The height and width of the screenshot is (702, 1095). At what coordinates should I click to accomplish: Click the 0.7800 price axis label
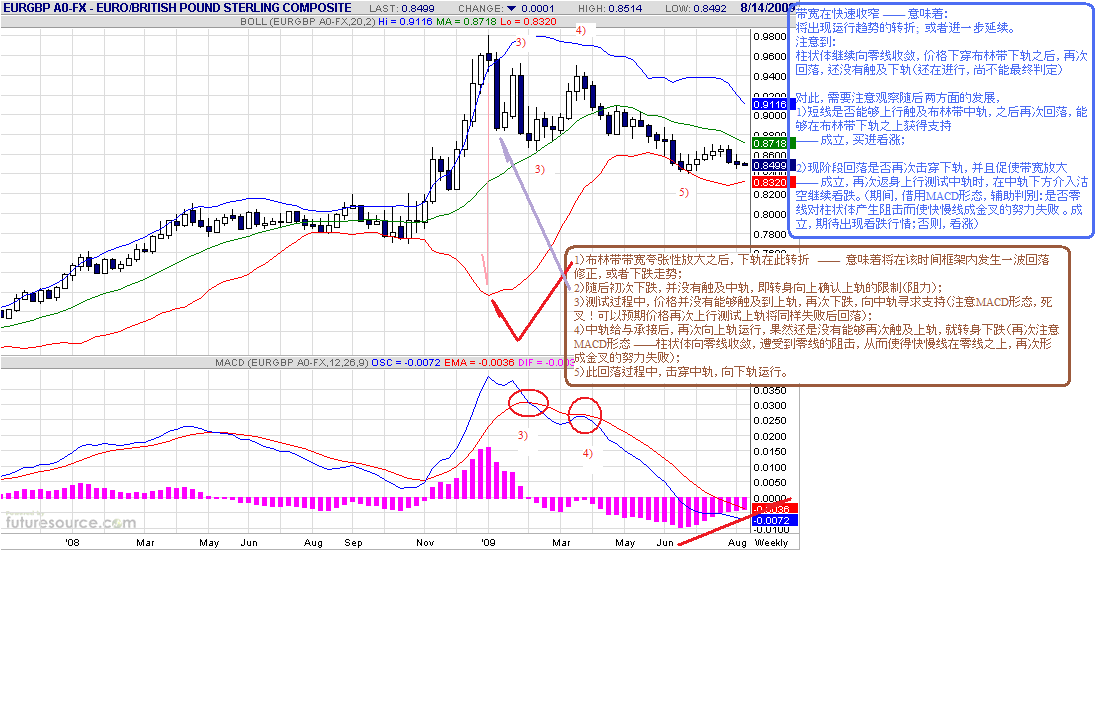point(770,235)
